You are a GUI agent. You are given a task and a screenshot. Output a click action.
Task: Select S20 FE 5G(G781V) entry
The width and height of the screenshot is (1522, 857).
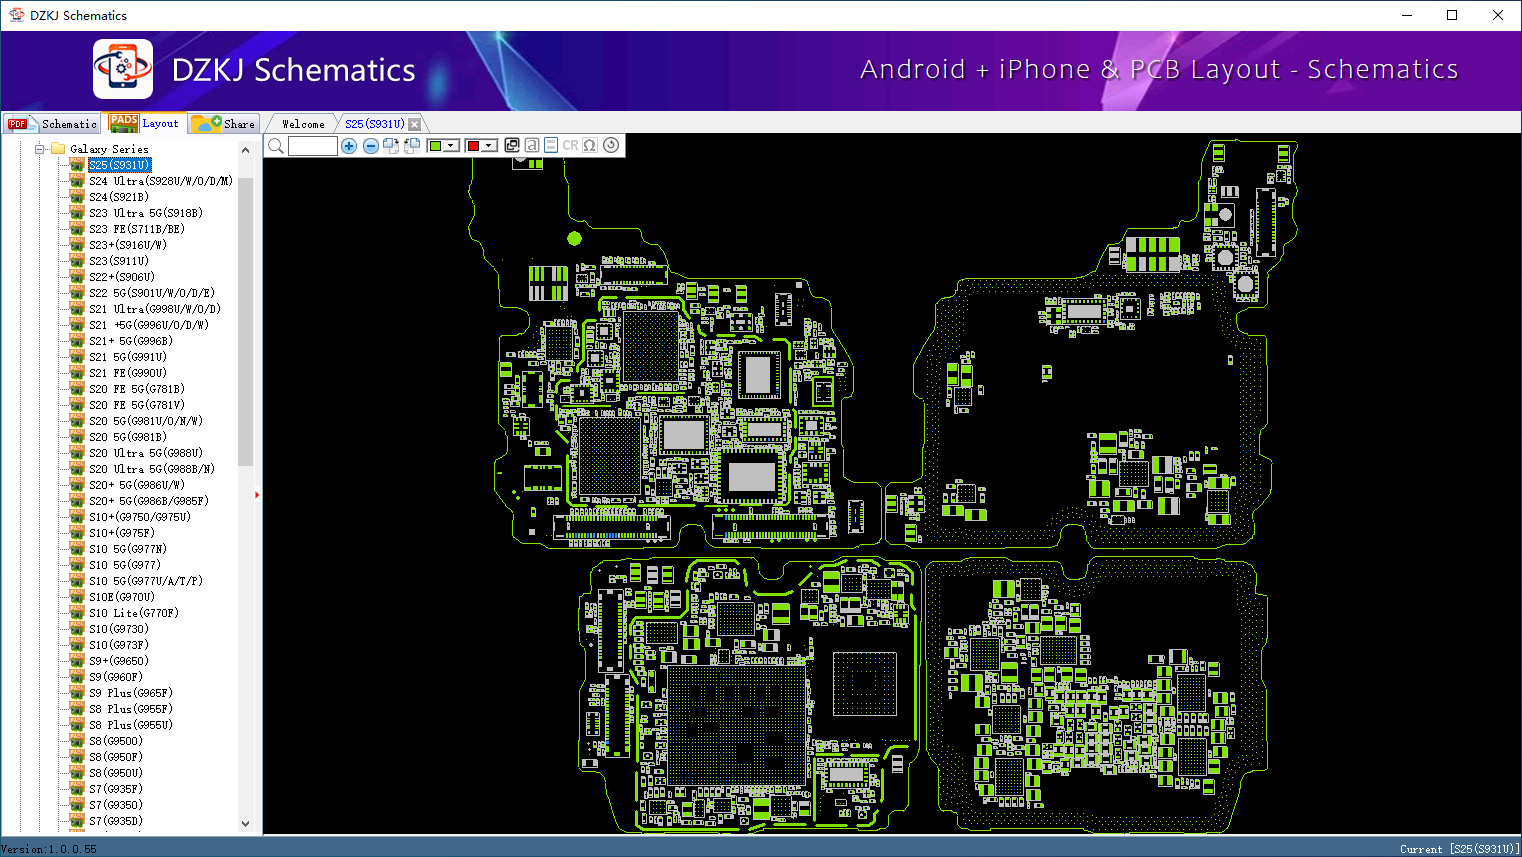click(137, 405)
